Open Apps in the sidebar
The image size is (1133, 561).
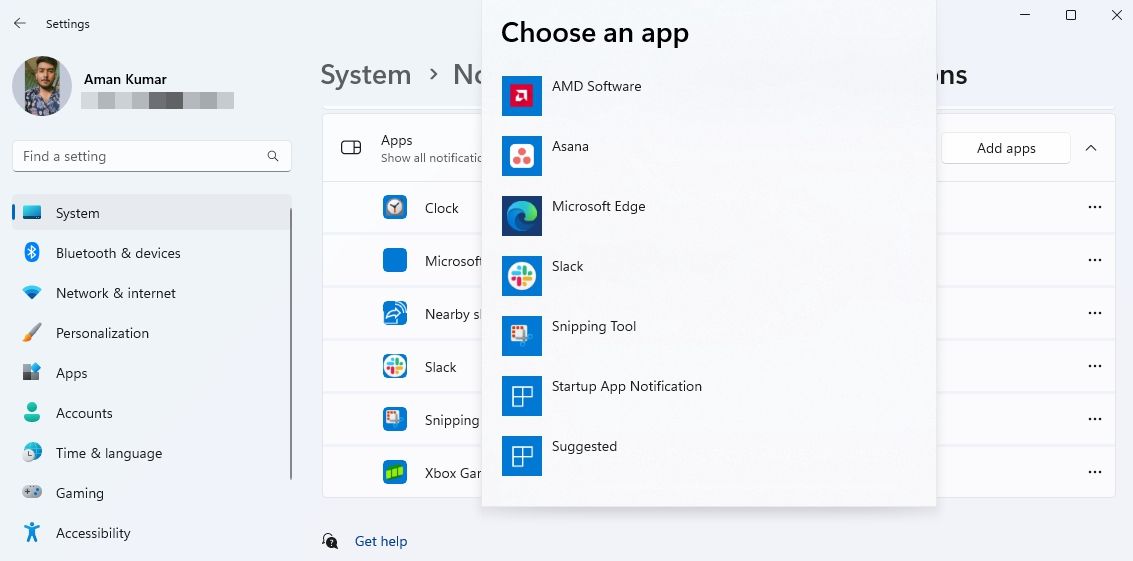coord(152,373)
